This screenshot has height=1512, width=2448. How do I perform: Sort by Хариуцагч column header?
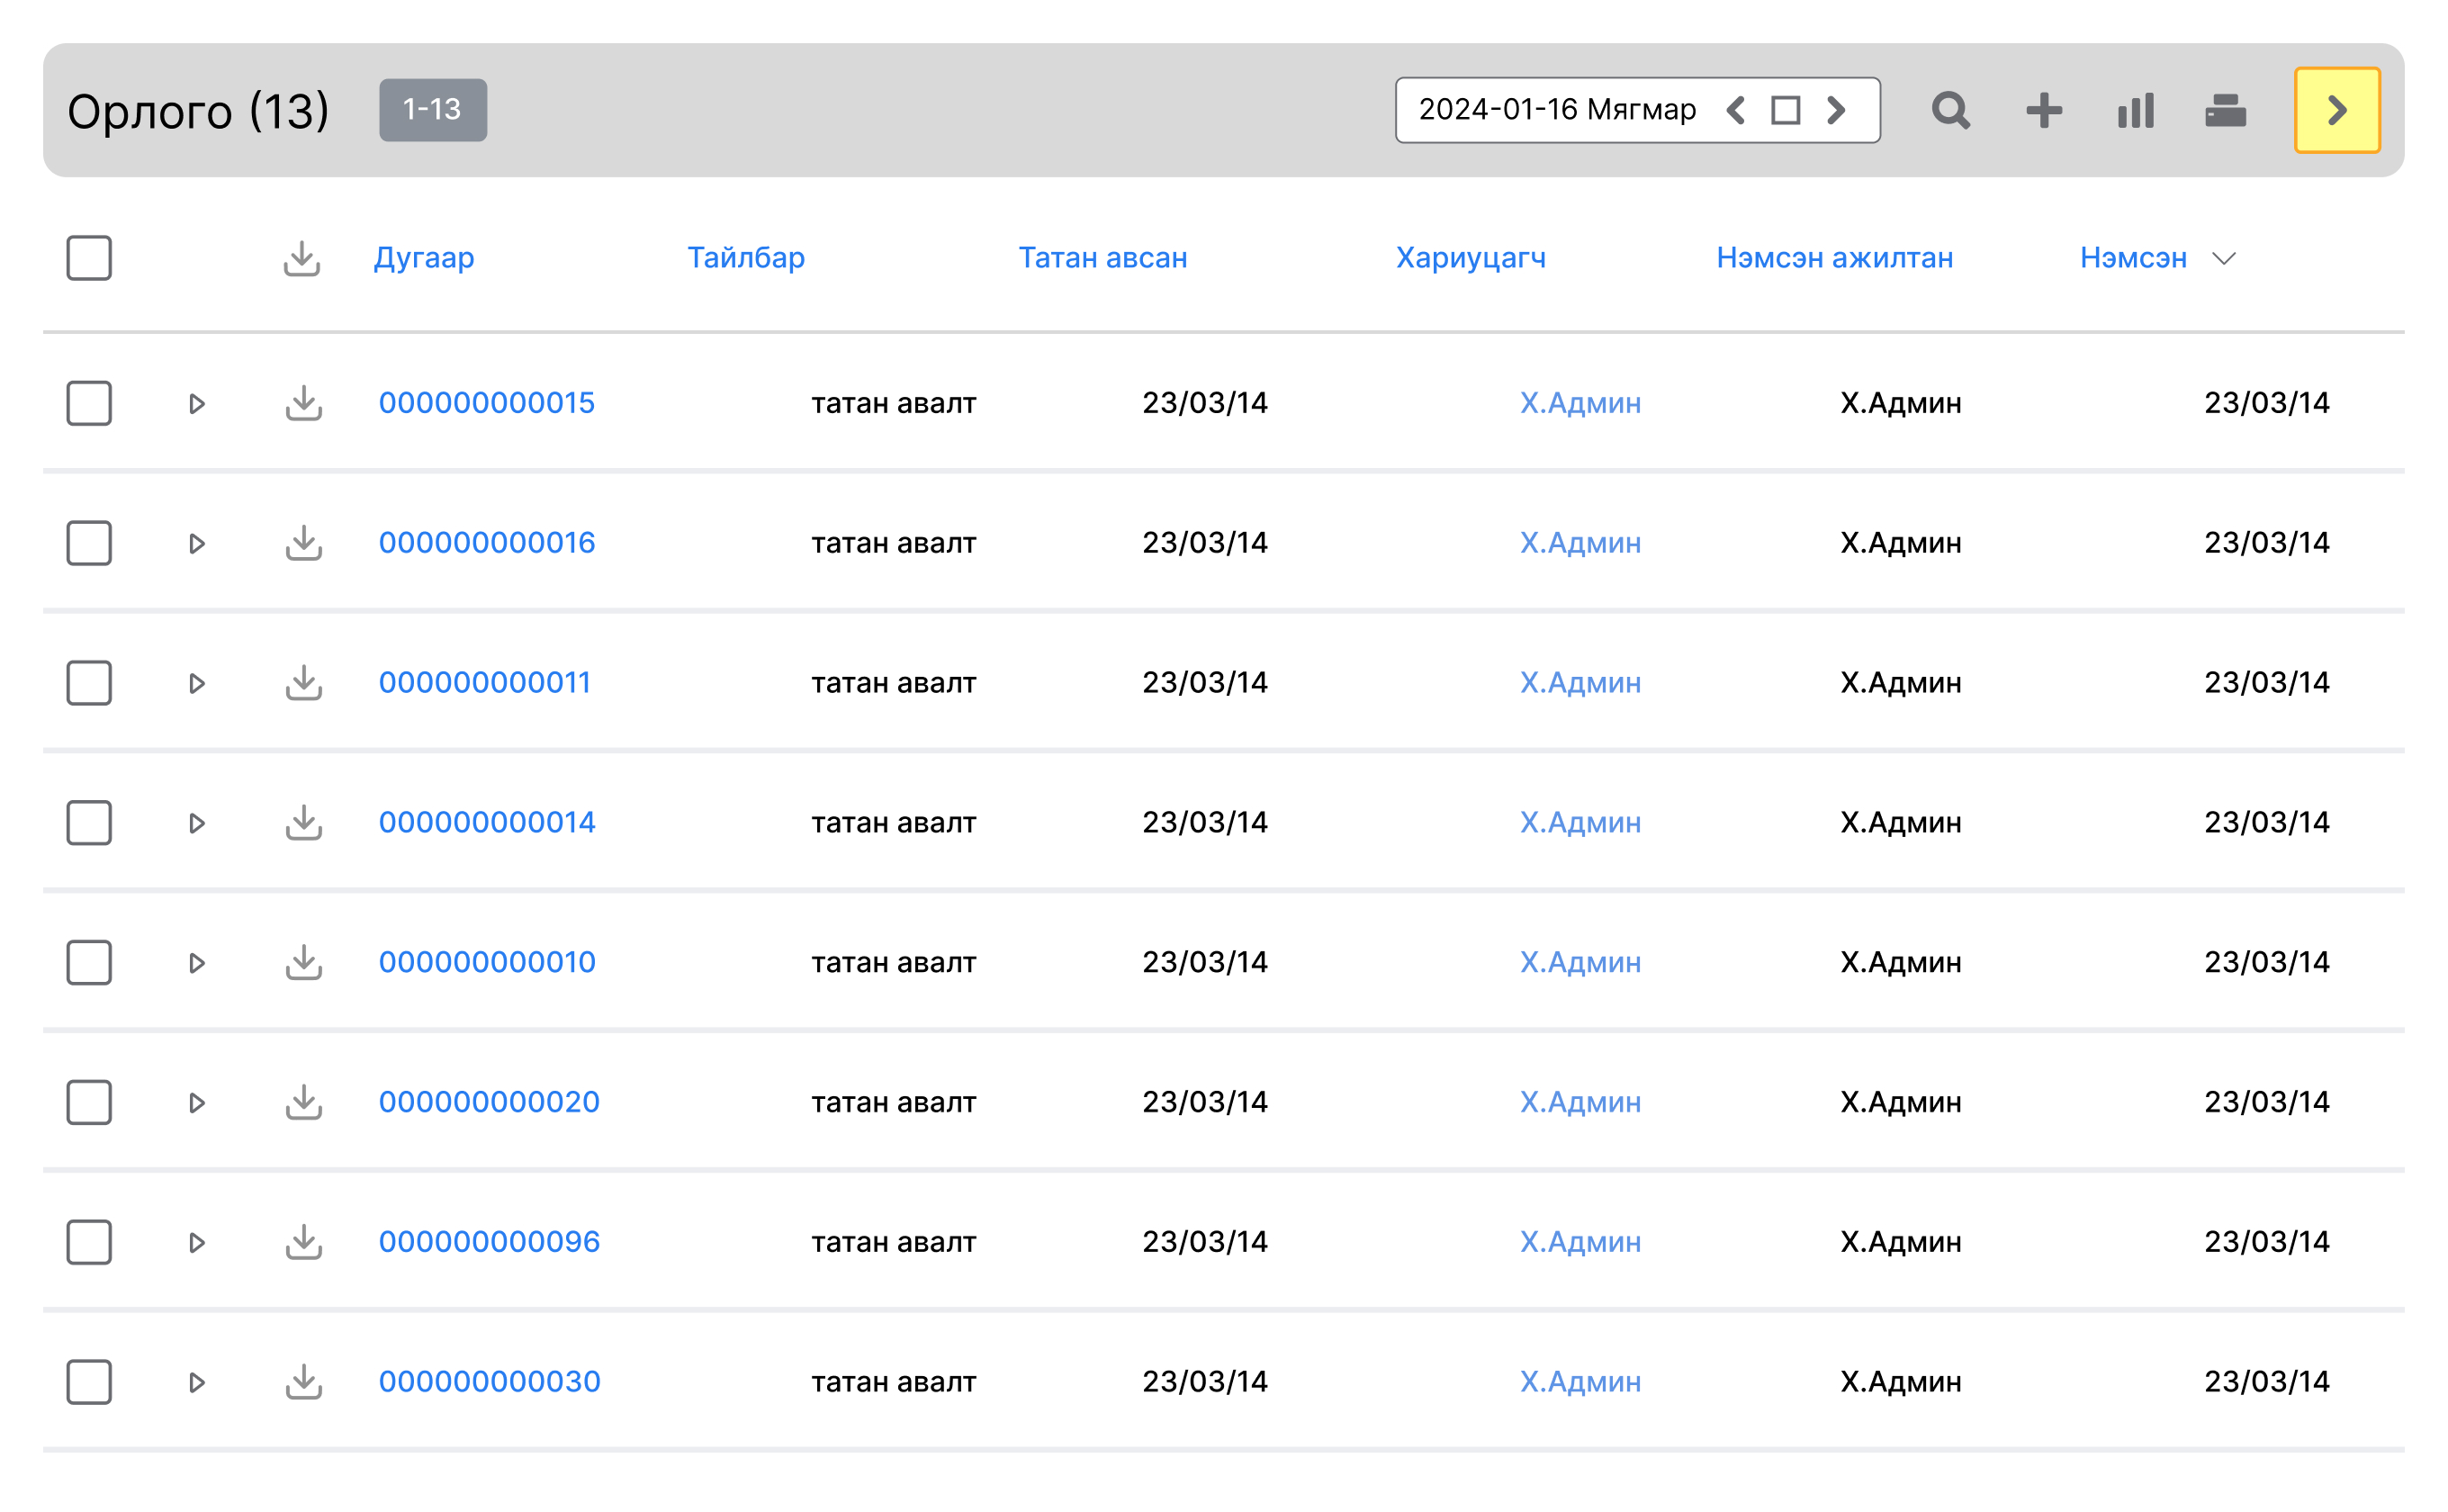pyautogui.click(x=1470, y=258)
